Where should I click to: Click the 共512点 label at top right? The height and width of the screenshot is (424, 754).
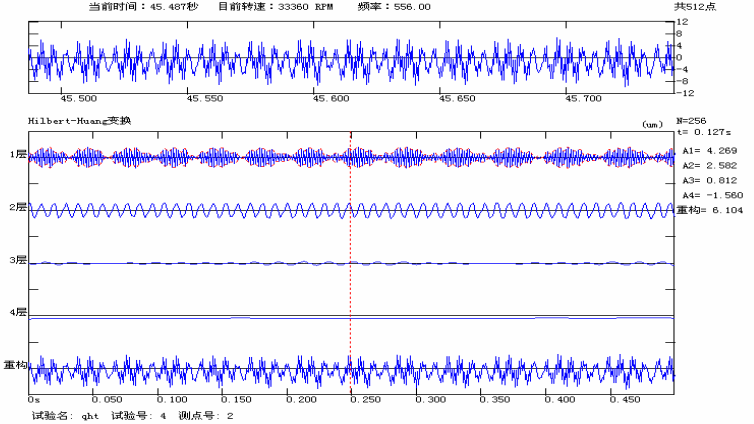721,6
